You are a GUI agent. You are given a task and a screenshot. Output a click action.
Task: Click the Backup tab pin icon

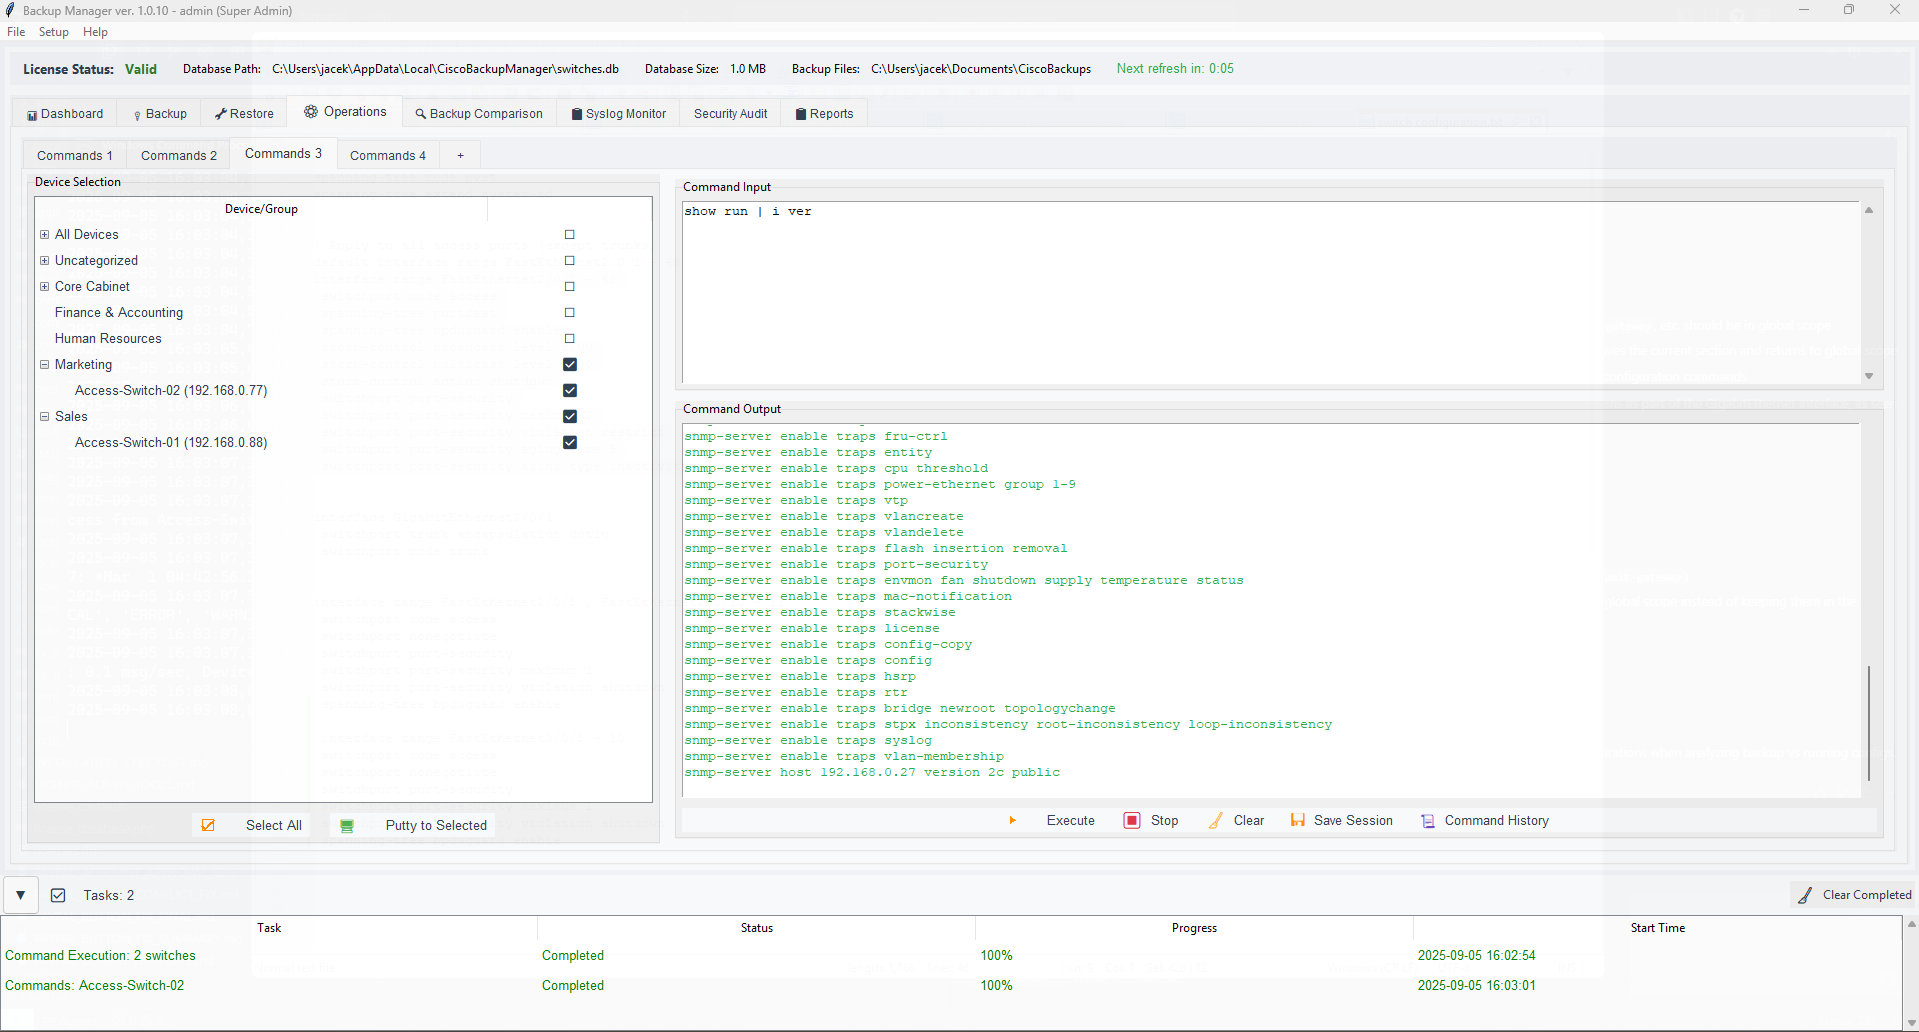pyautogui.click(x=137, y=115)
